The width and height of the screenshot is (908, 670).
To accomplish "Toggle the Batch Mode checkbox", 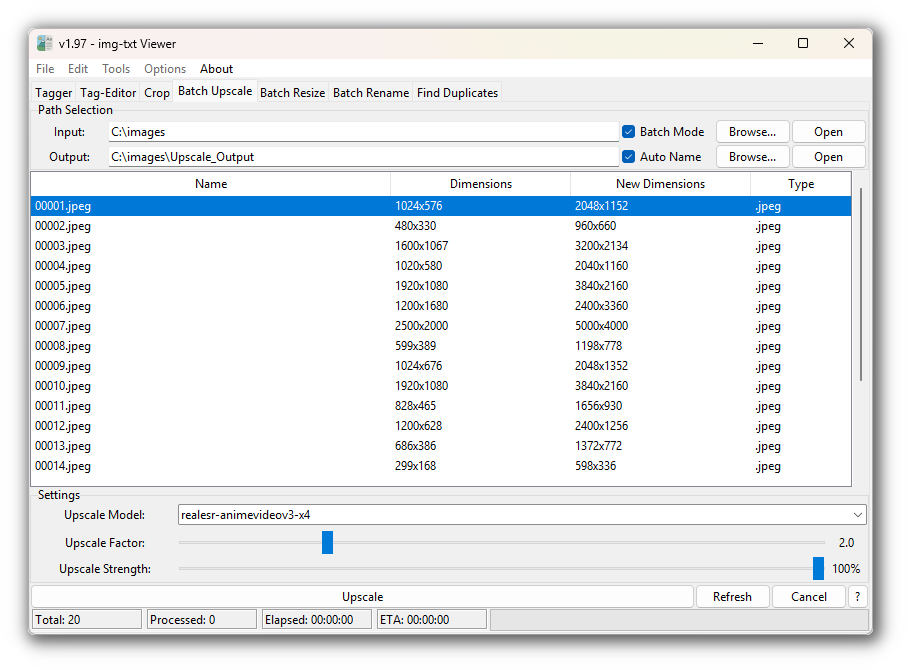I will (x=628, y=131).
